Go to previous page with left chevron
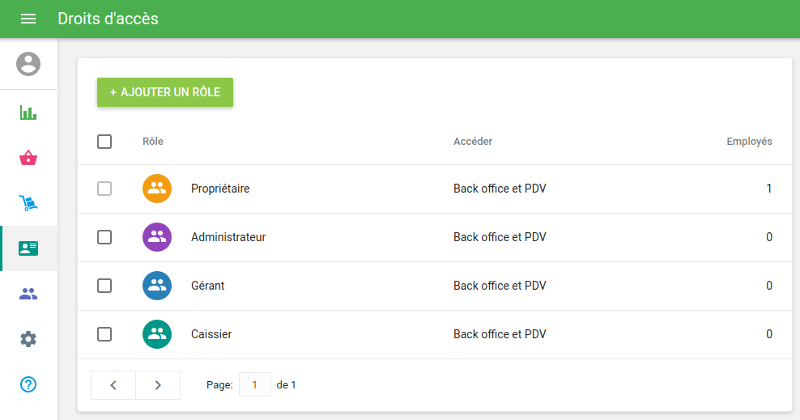 pos(113,385)
